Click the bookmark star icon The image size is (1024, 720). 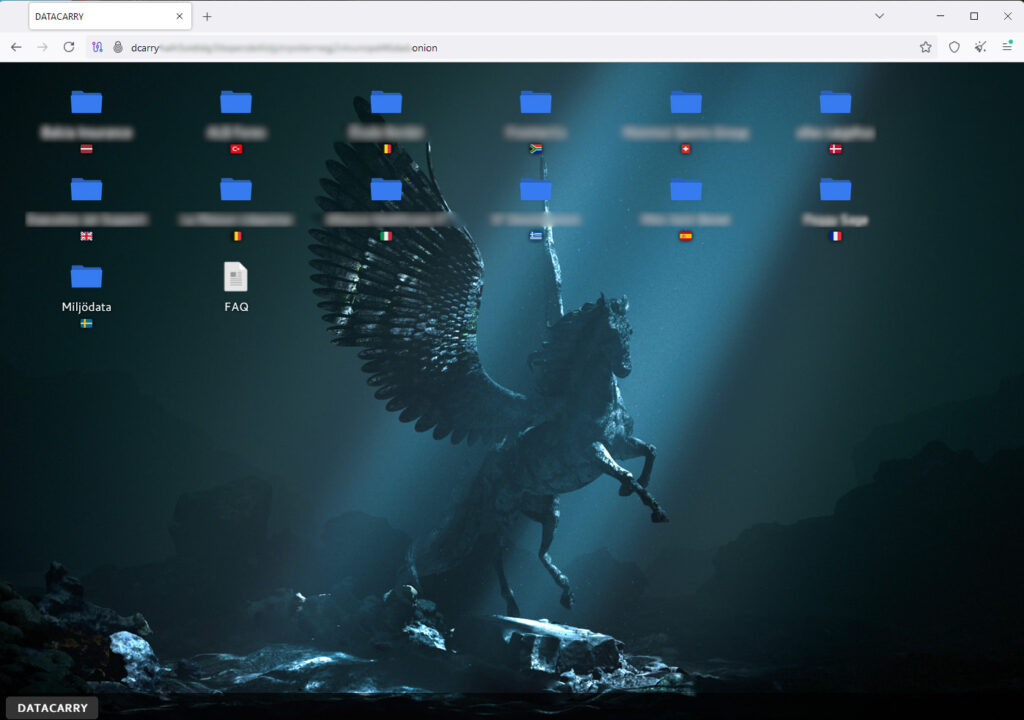pyautogui.click(x=926, y=47)
